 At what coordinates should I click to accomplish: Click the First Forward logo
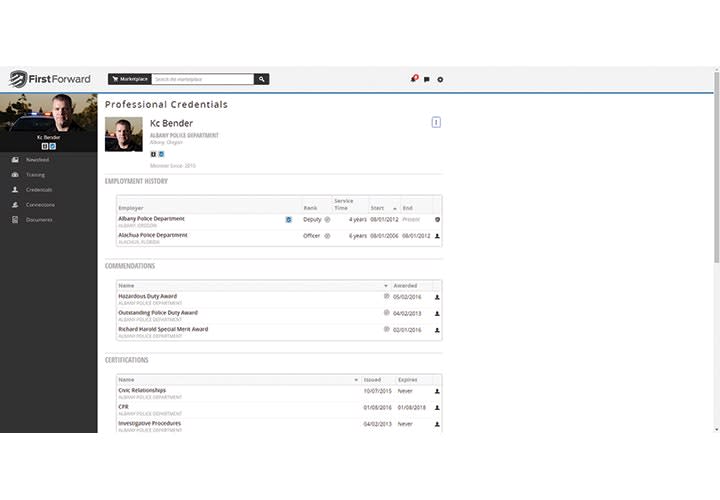[x=50, y=79]
